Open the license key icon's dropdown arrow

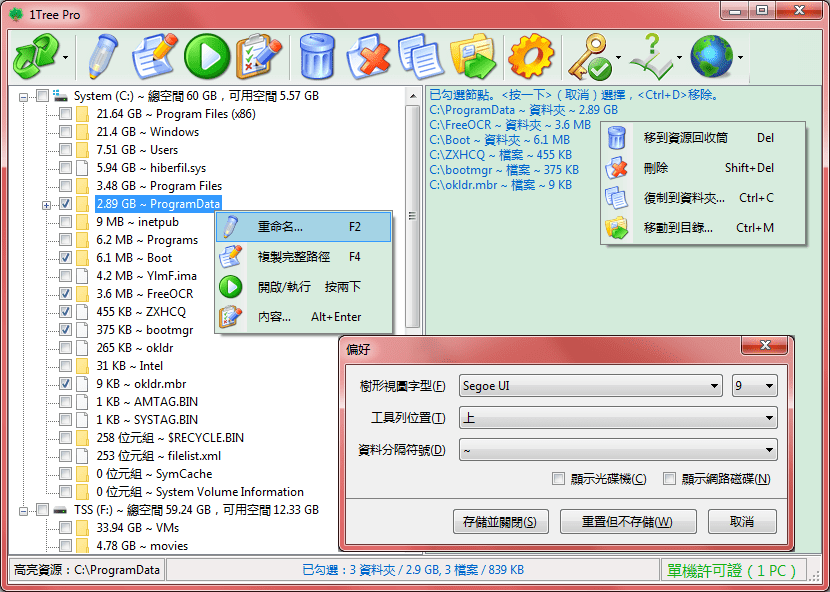619,57
